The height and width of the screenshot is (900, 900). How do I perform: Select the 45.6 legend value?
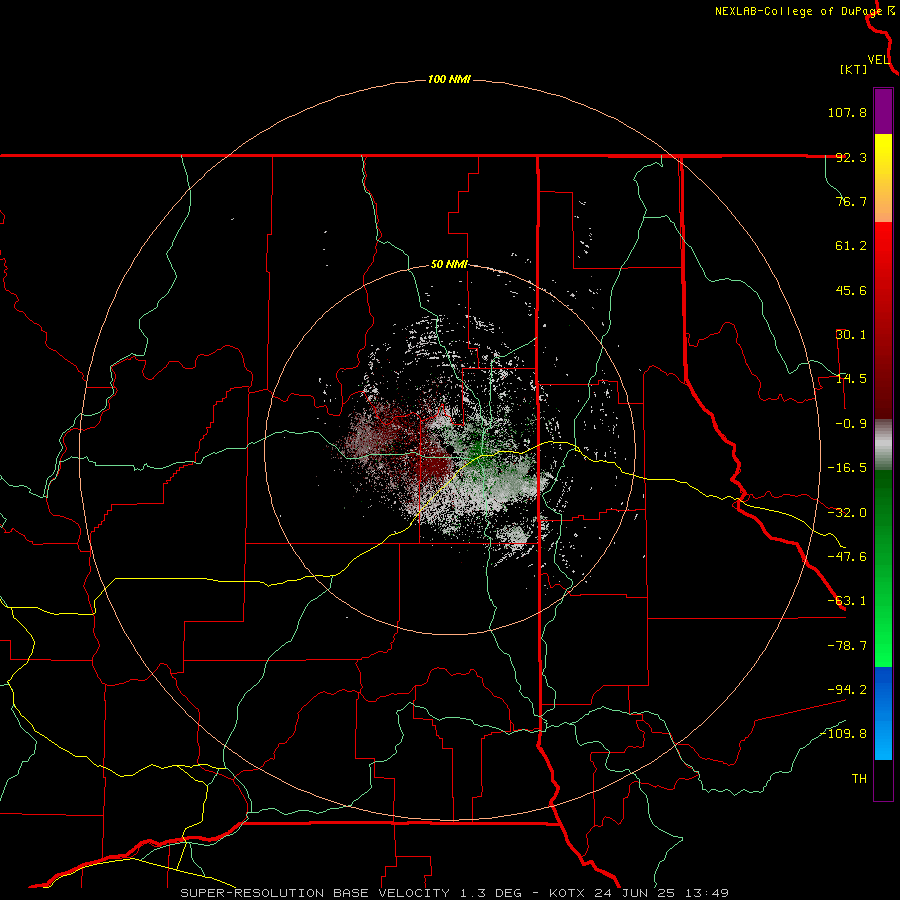coord(851,290)
